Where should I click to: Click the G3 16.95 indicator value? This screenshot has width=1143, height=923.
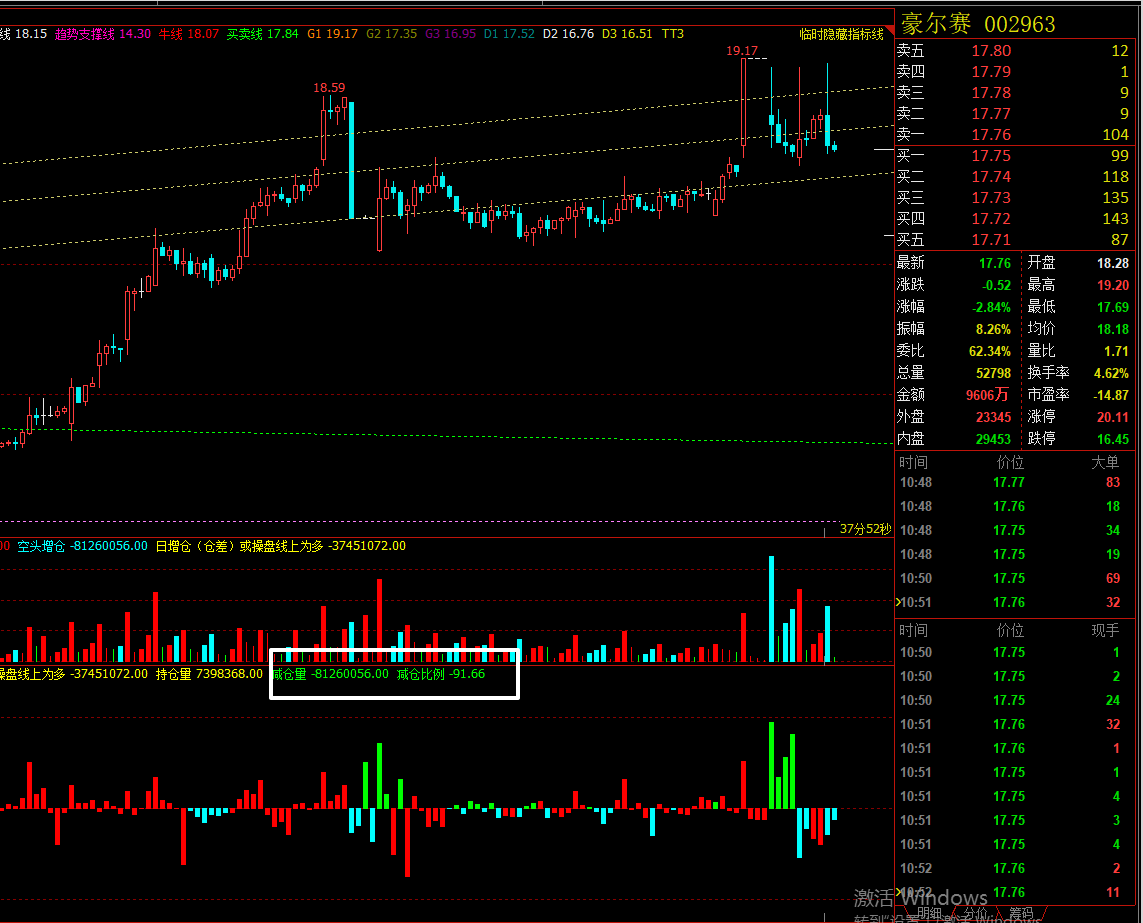click(450, 34)
